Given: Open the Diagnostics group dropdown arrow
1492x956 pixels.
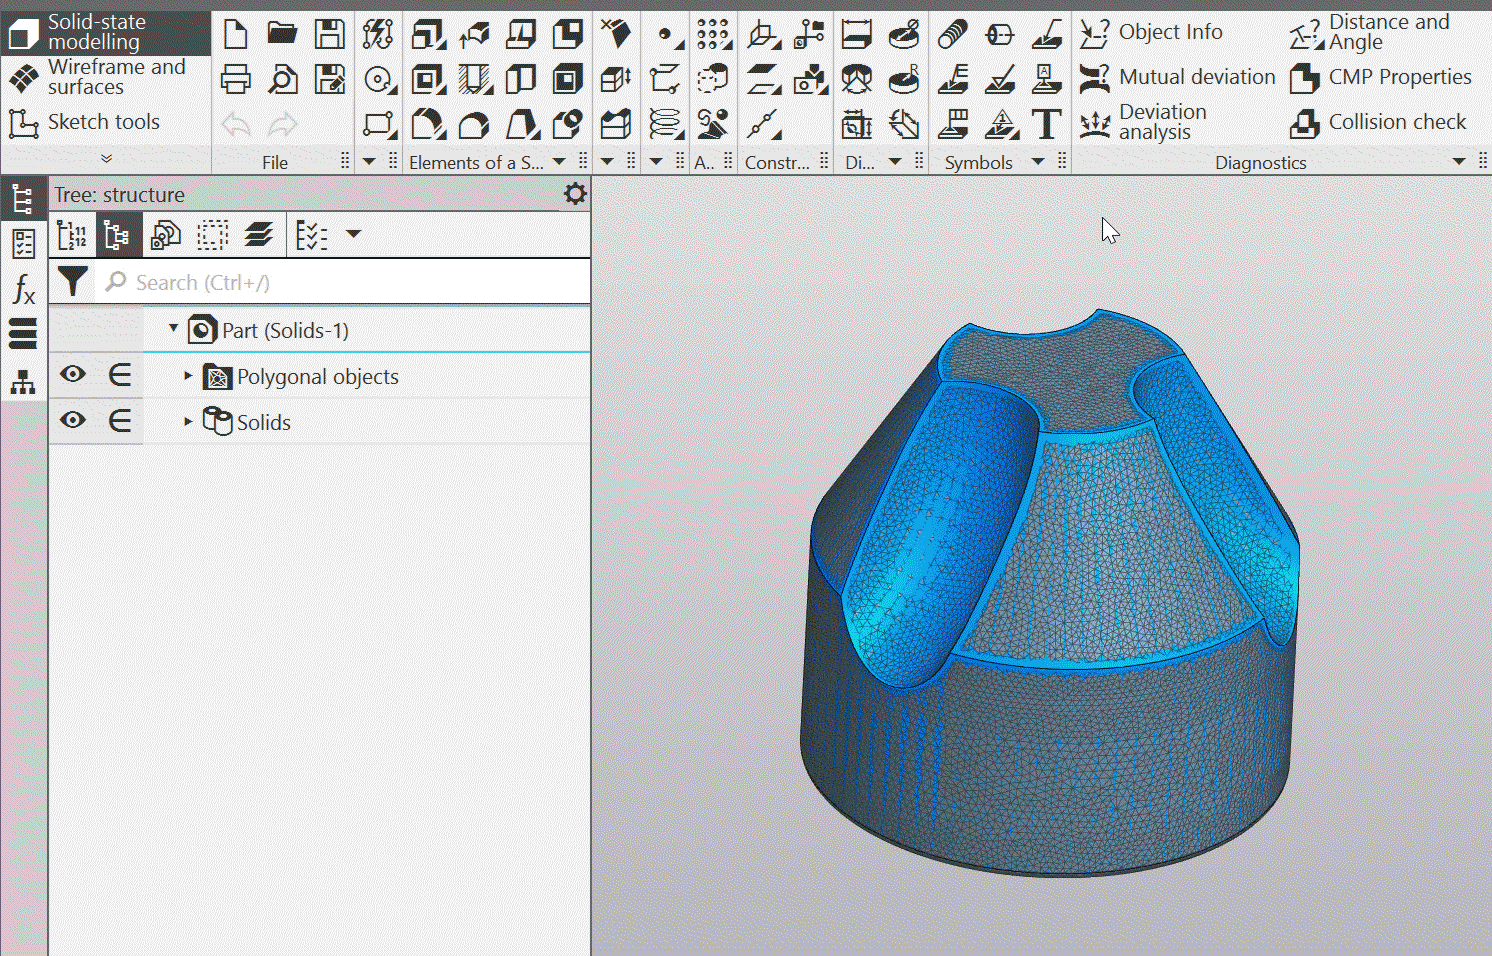Looking at the screenshot, I should 1459,162.
